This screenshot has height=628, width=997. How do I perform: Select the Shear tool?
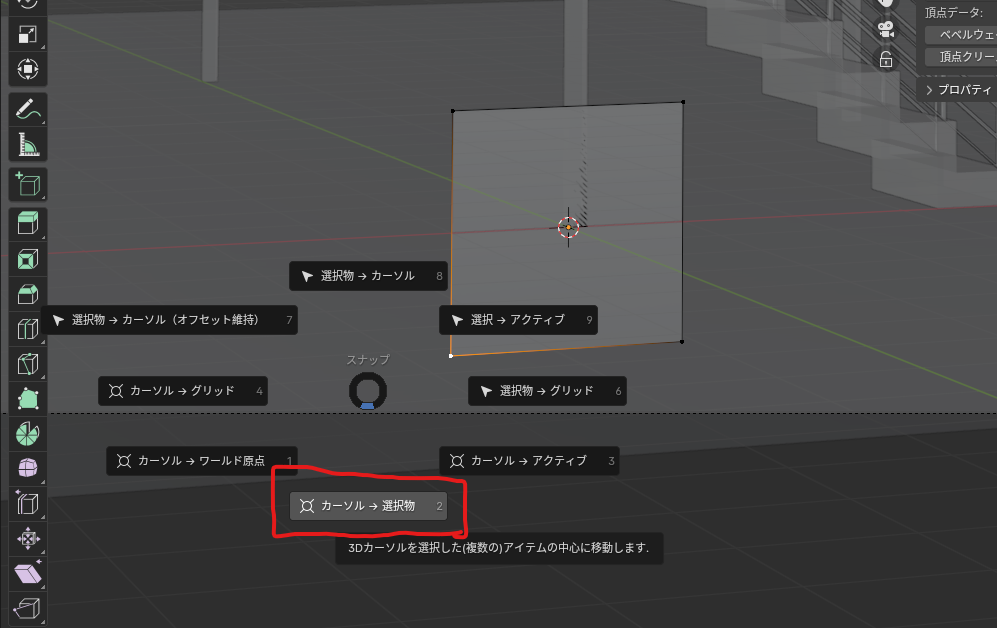click(x=28, y=573)
